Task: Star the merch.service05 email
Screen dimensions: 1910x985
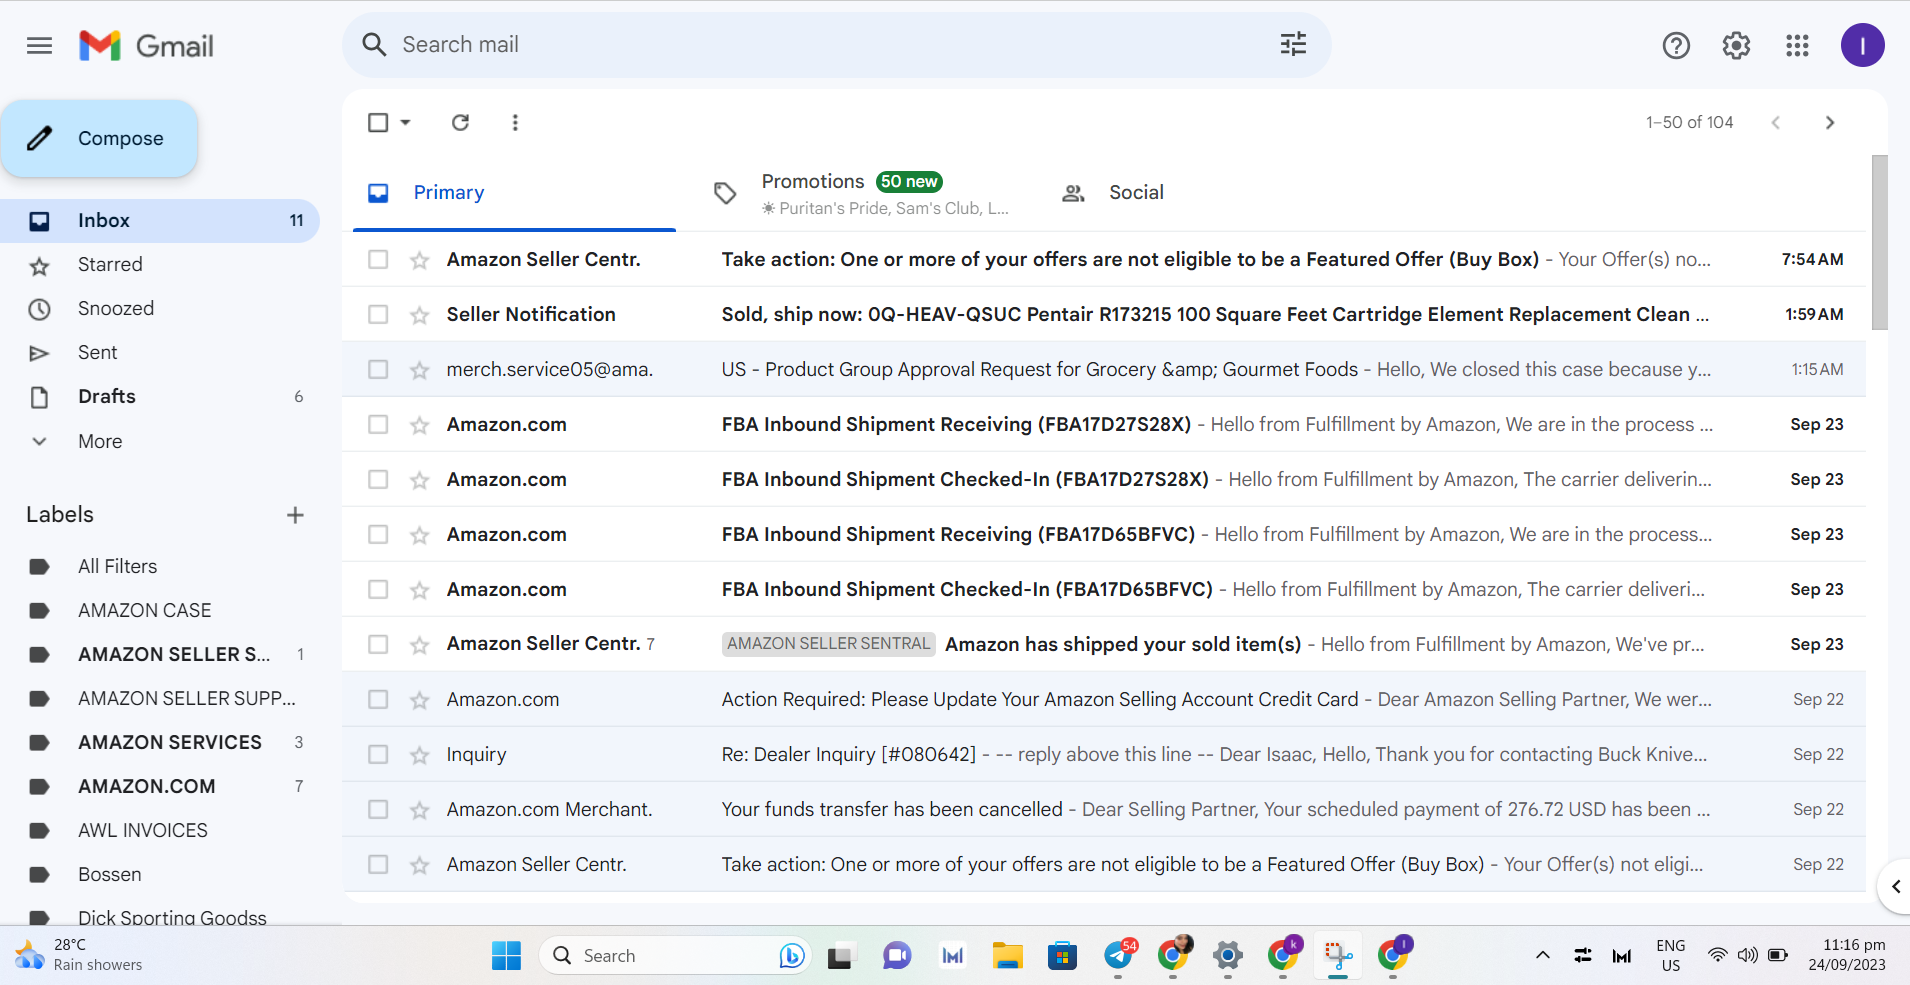Action: click(420, 370)
